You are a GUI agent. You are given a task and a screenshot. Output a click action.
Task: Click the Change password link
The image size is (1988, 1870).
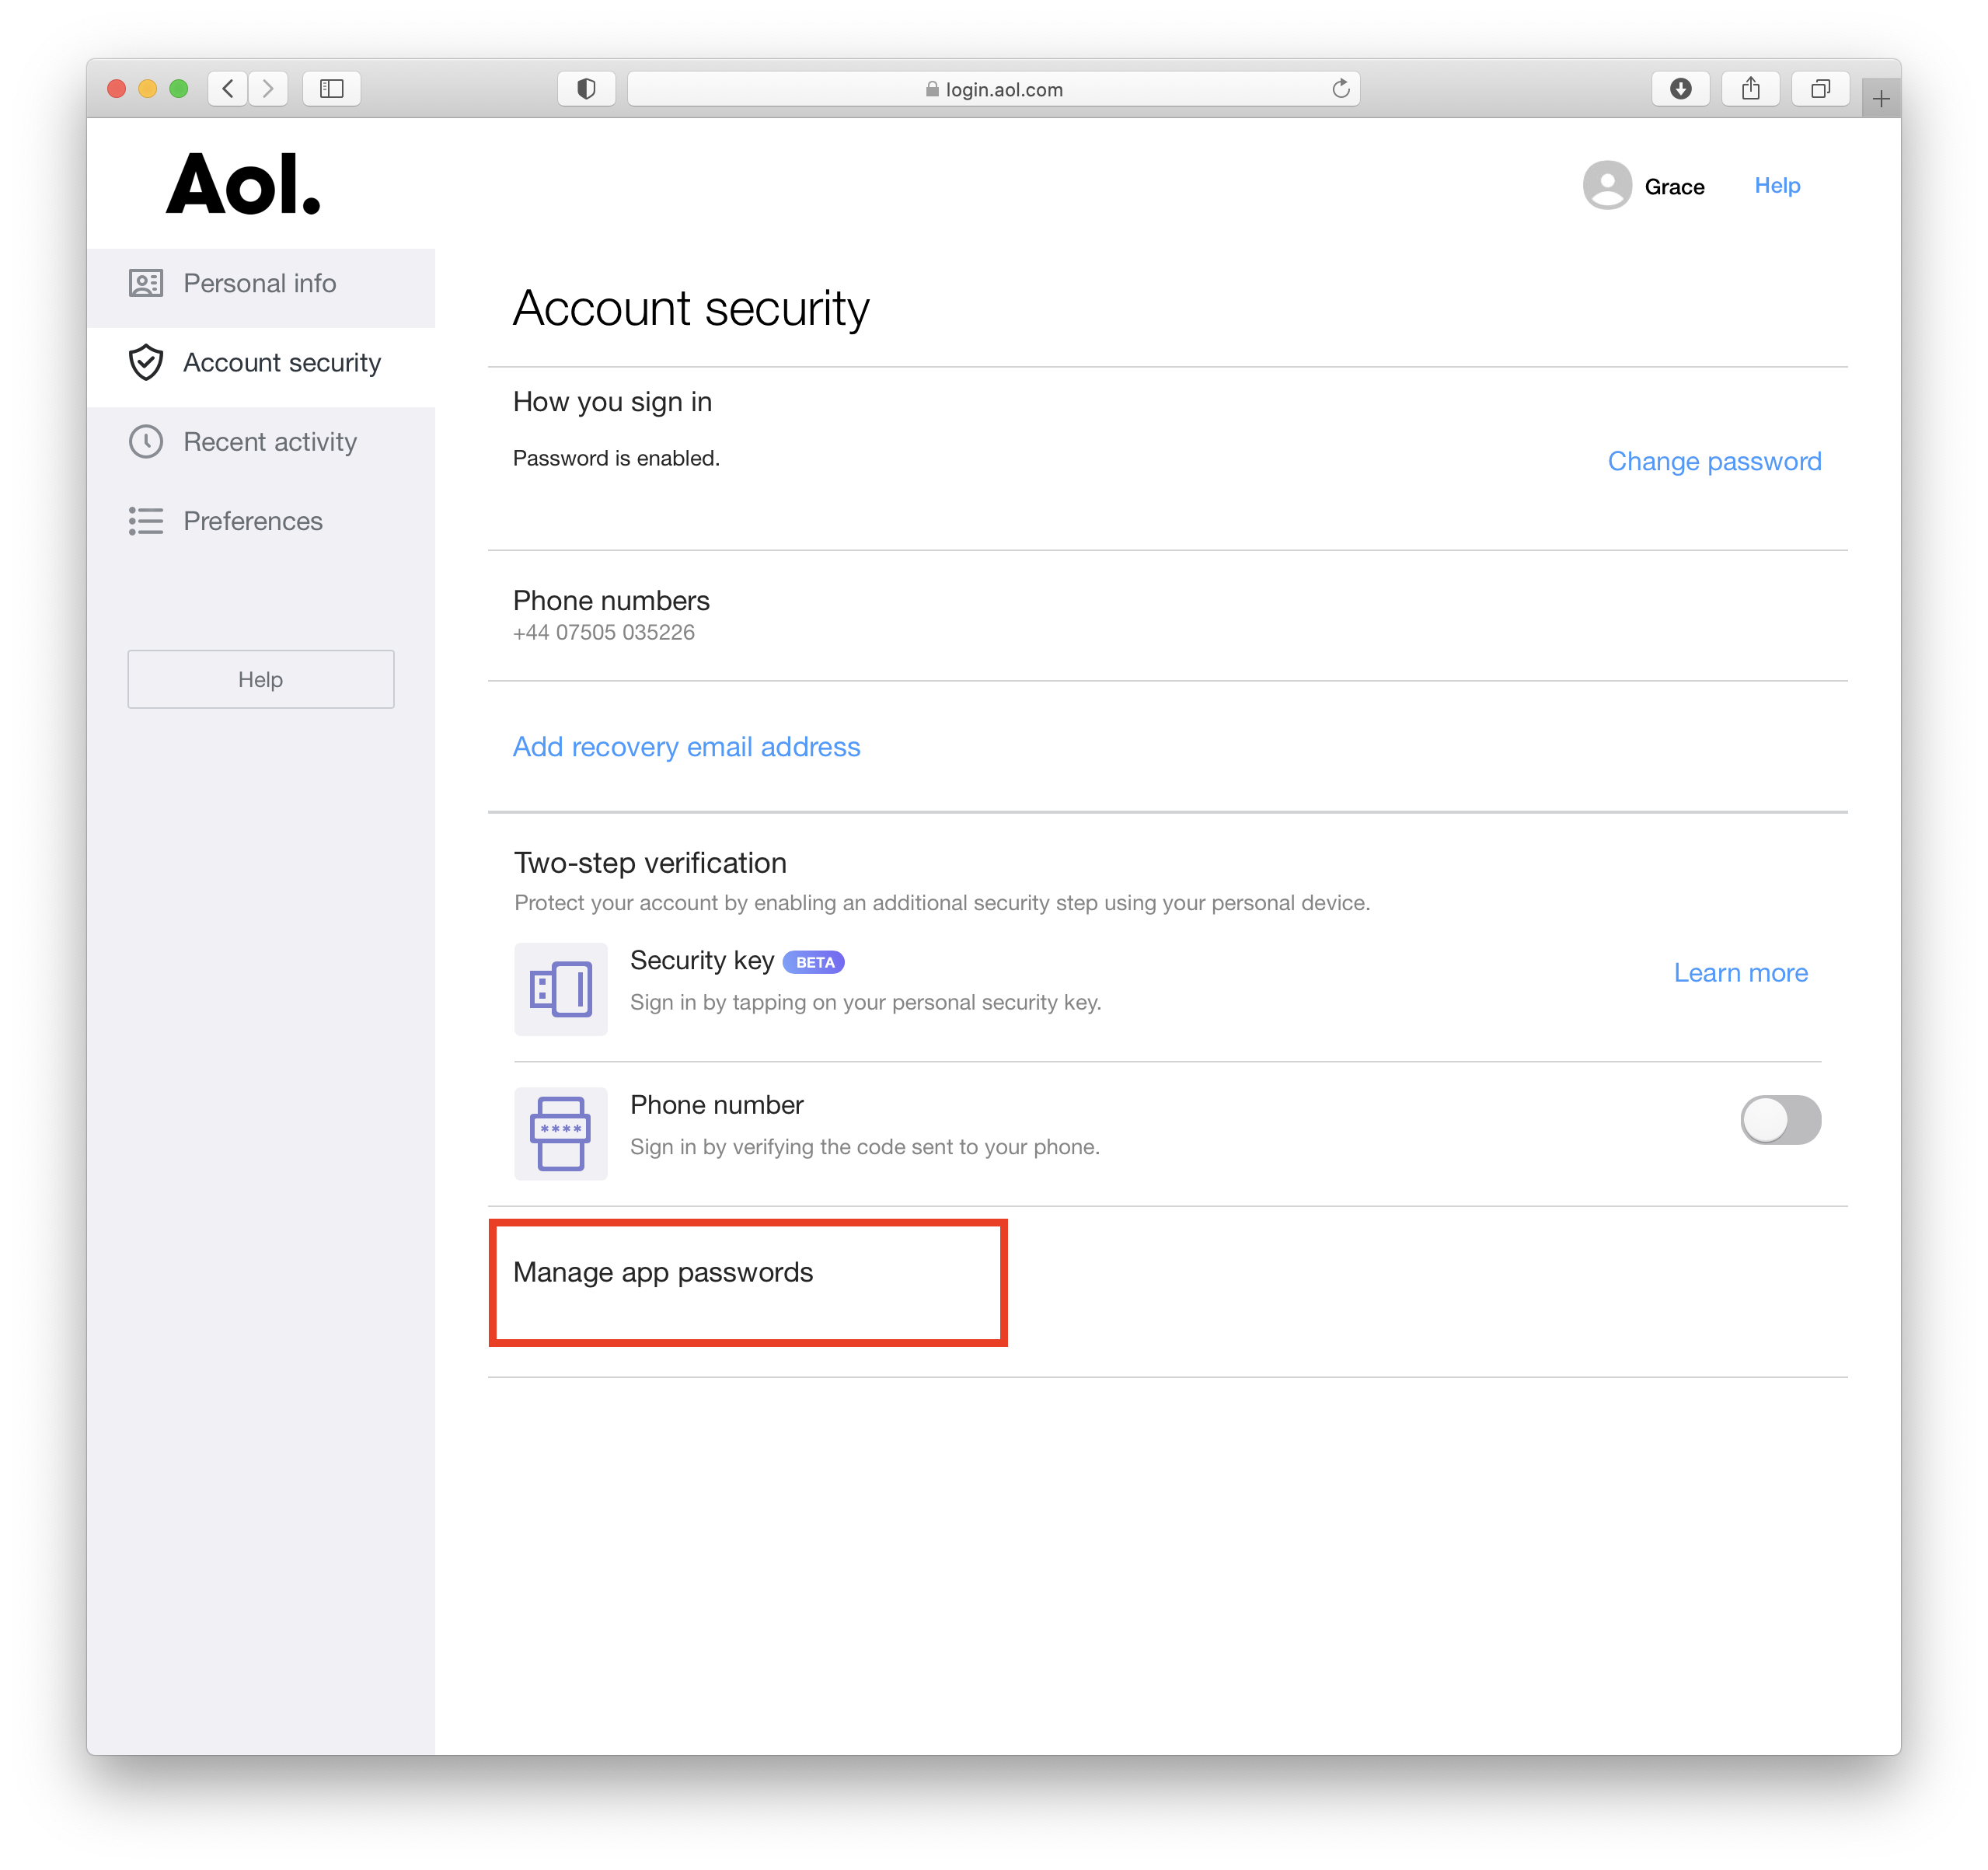point(1714,461)
